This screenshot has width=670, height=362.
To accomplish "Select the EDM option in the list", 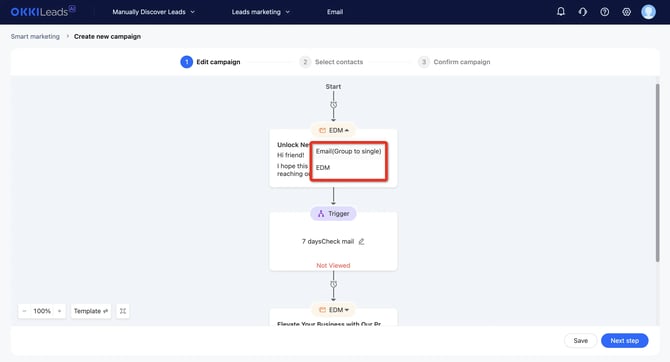I will click(x=323, y=168).
